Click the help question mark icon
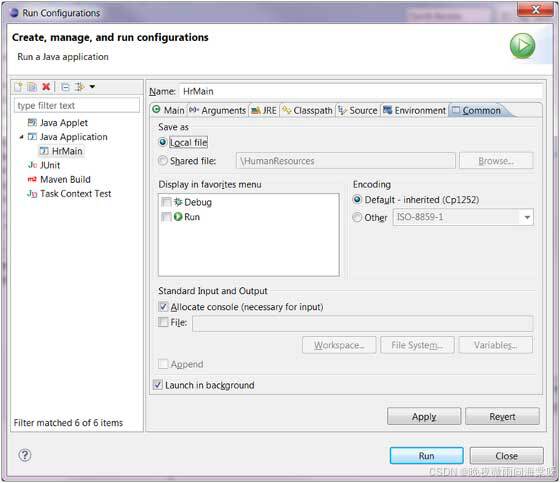This screenshot has width=560, height=483. pyautogui.click(x=25, y=455)
